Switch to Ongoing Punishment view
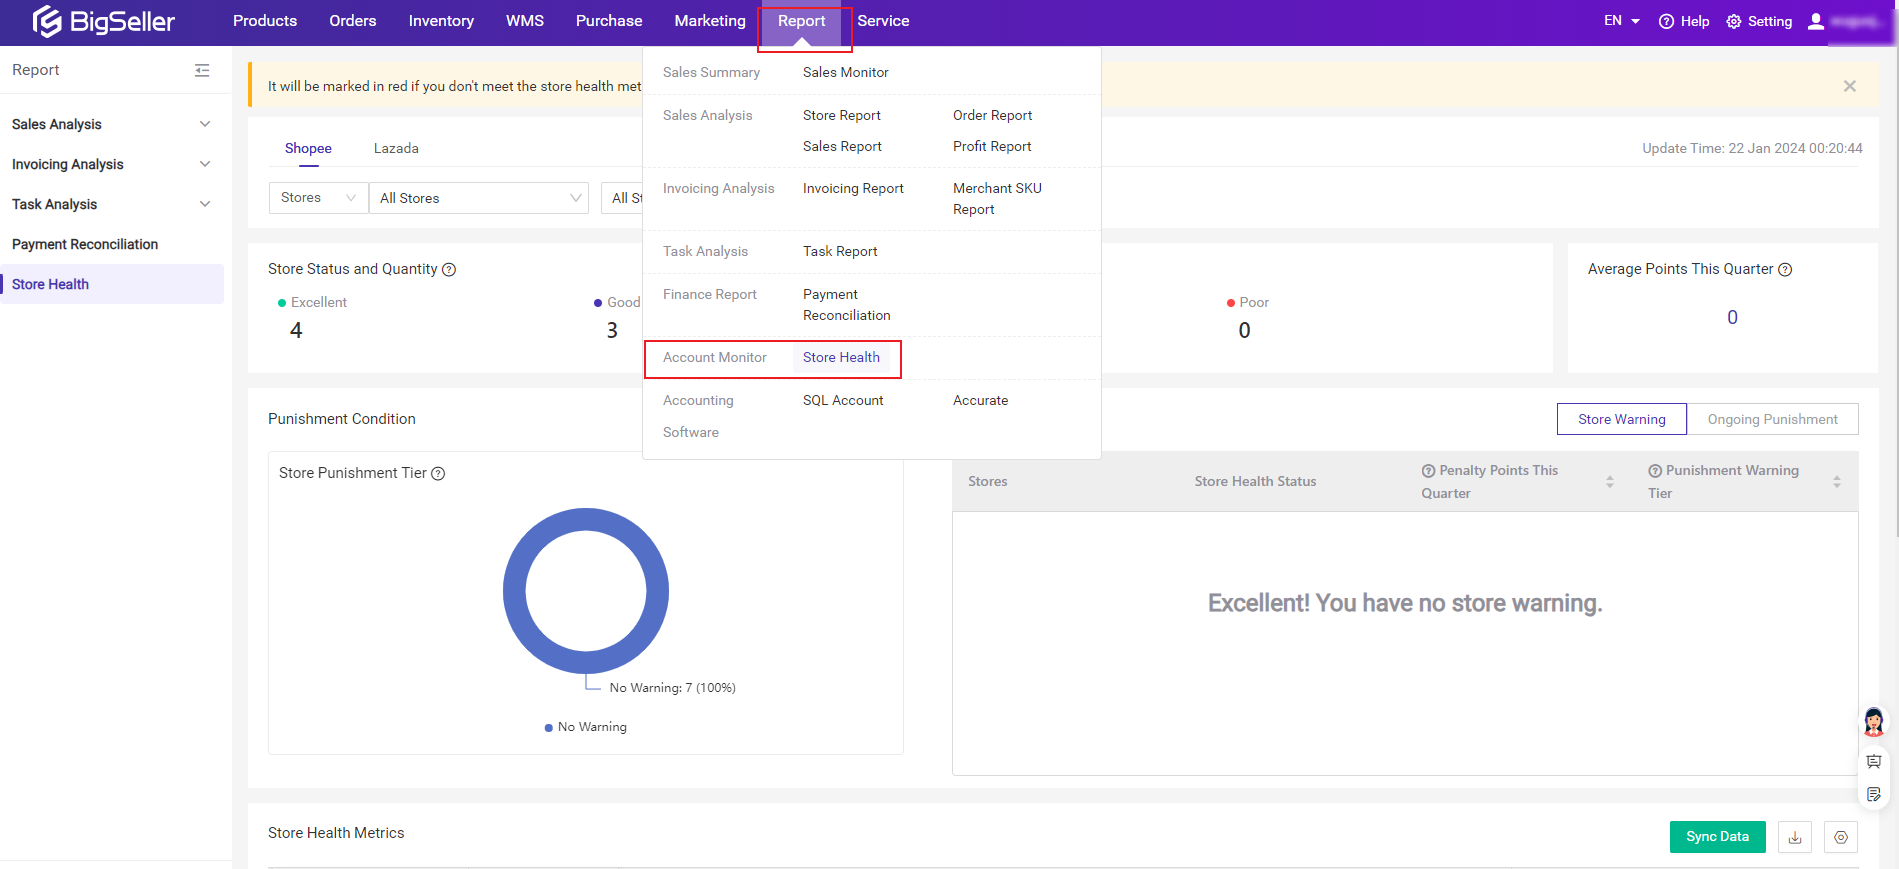The width and height of the screenshot is (1899, 869). [1772, 419]
